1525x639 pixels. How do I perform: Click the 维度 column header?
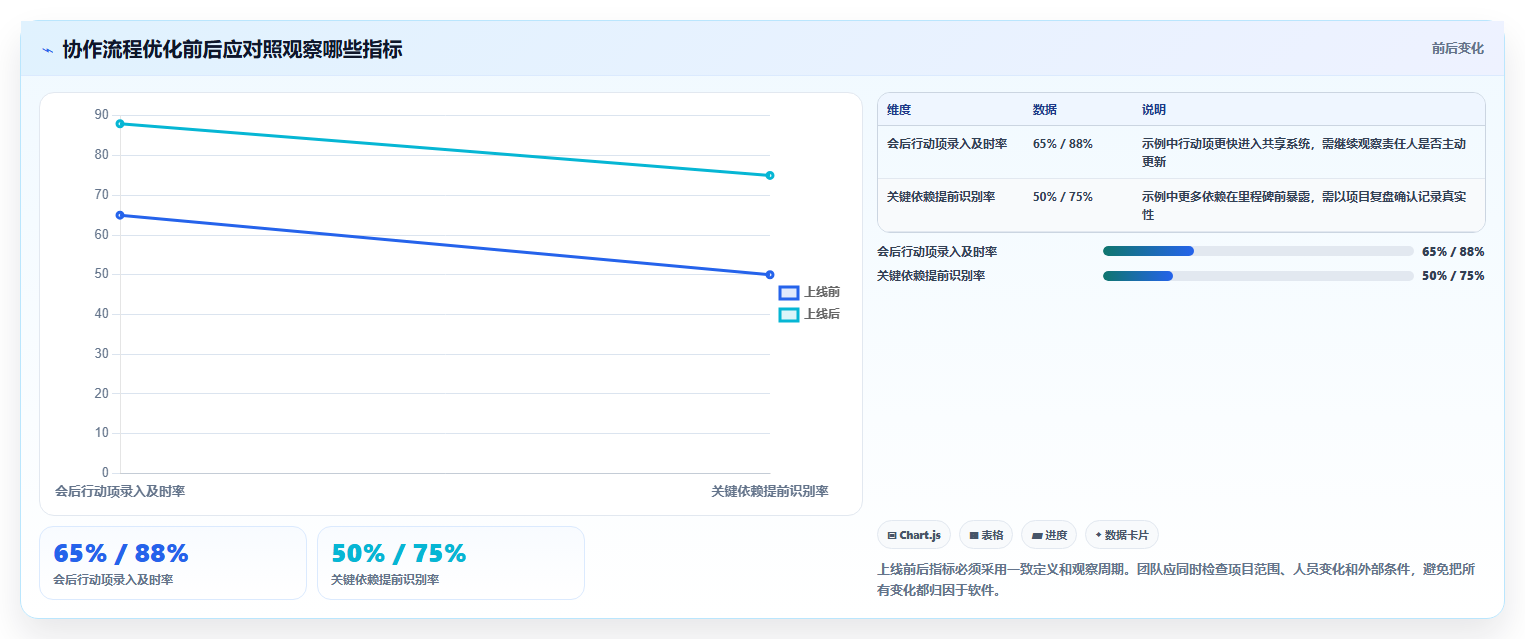[899, 110]
